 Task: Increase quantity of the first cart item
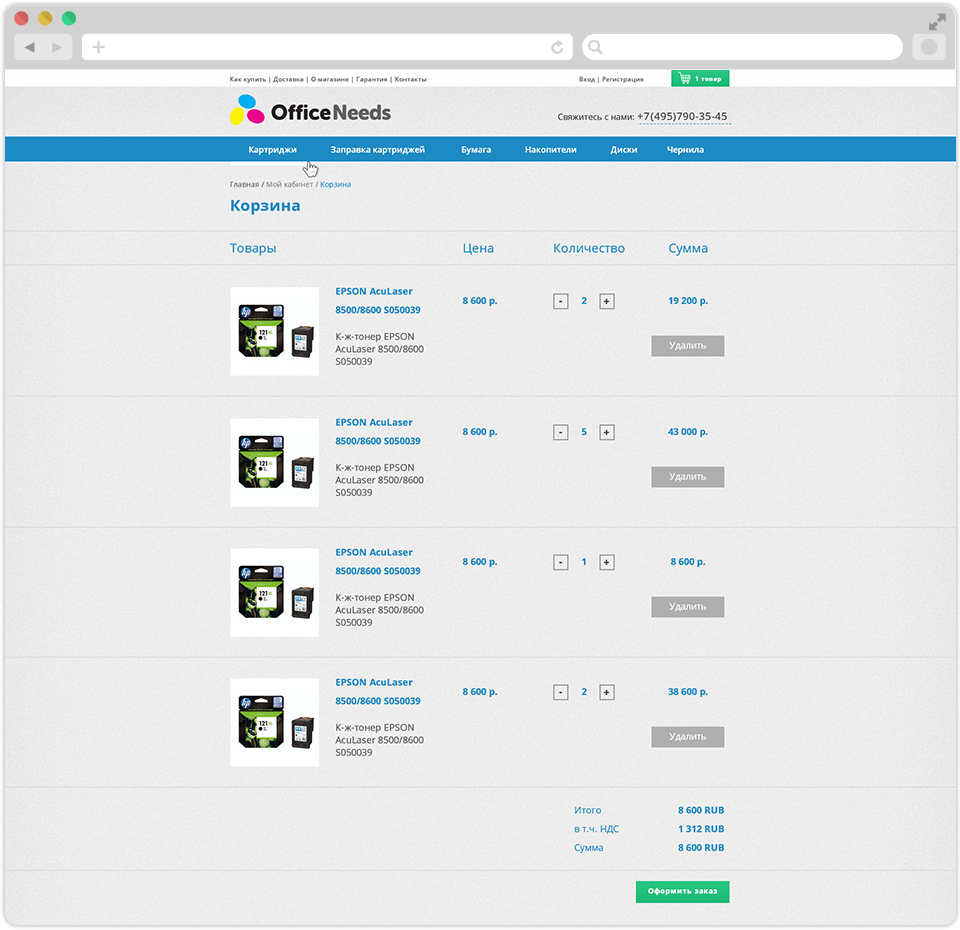607,301
